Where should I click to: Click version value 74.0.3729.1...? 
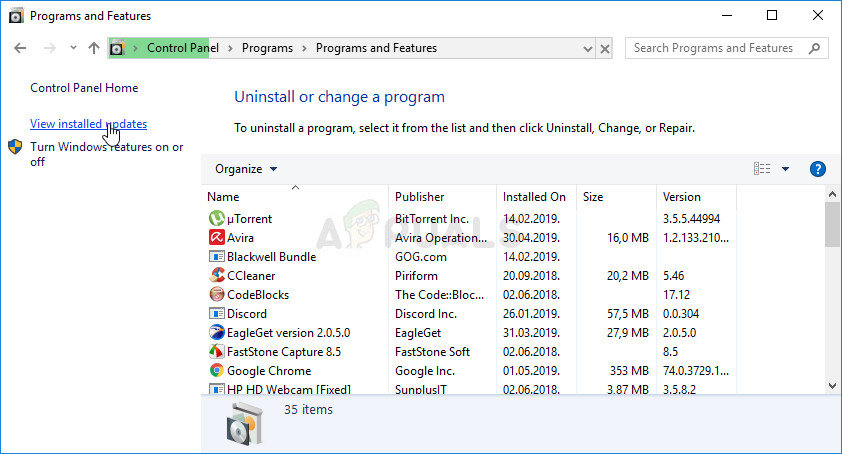tap(695, 371)
